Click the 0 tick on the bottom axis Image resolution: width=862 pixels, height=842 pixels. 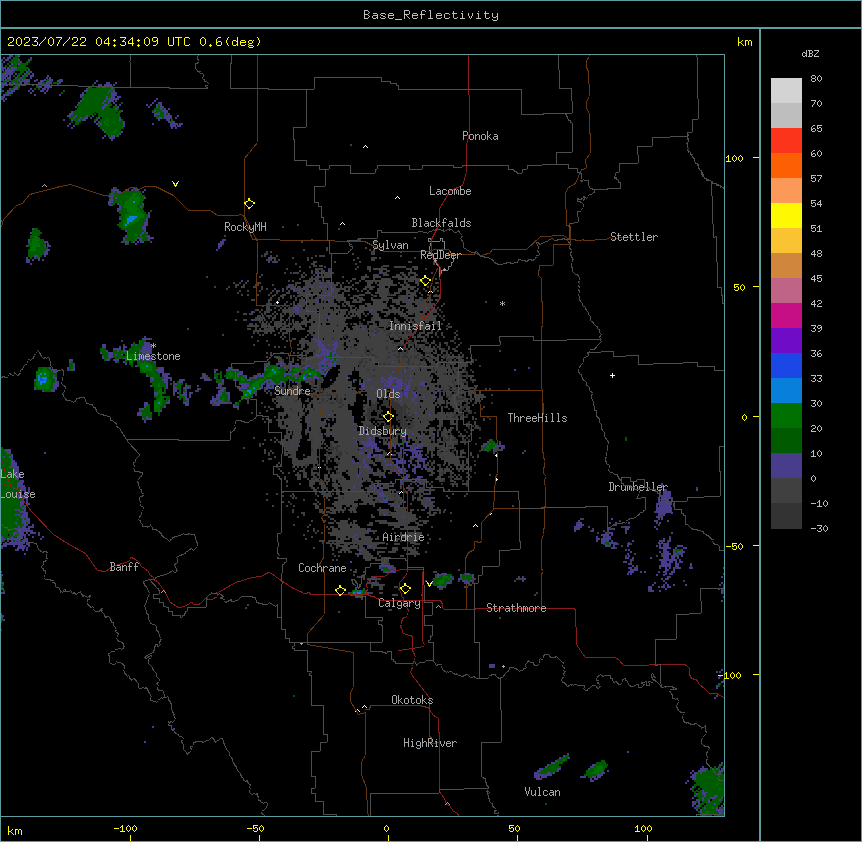(x=386, y=828)
